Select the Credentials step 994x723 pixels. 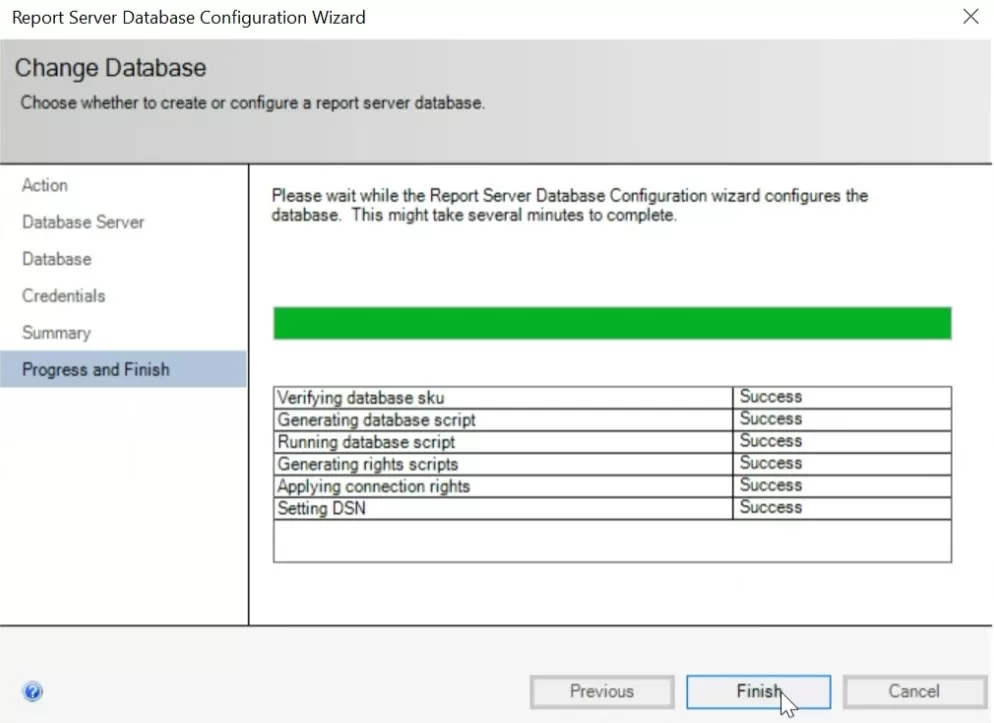pos(63,296)
